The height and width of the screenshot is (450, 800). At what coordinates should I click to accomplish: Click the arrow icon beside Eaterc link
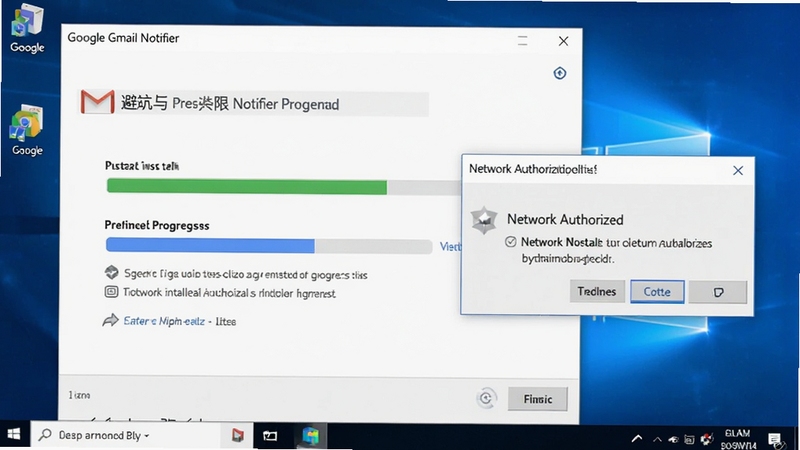pos(110,320)
